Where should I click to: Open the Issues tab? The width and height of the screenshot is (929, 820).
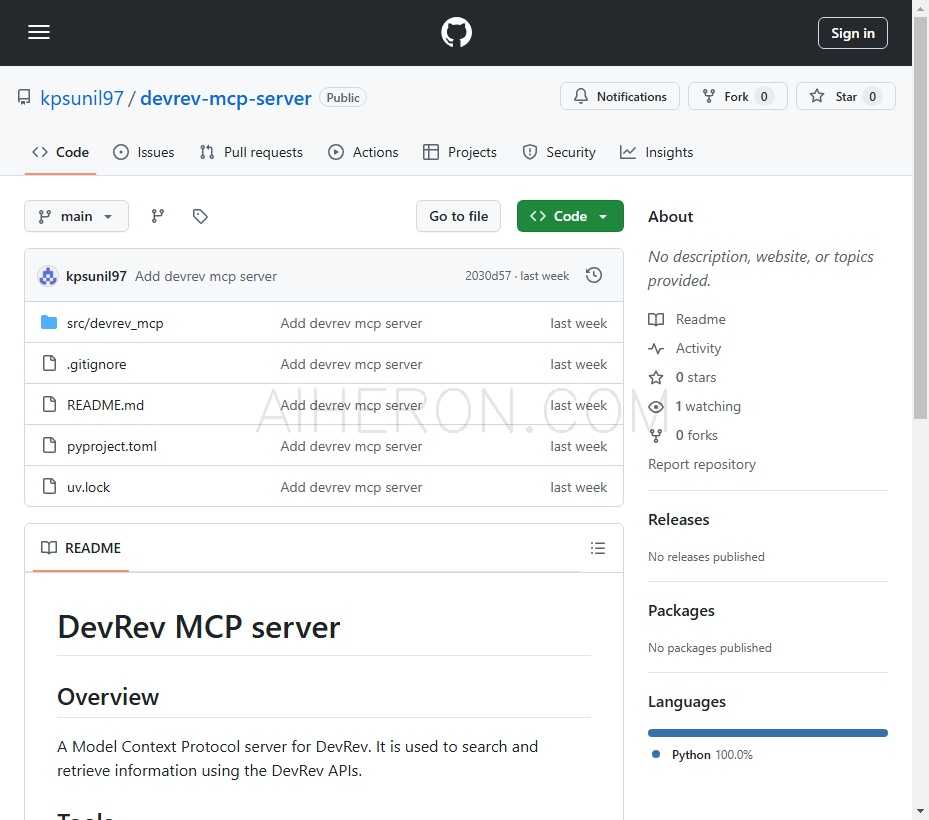point(144,152)
